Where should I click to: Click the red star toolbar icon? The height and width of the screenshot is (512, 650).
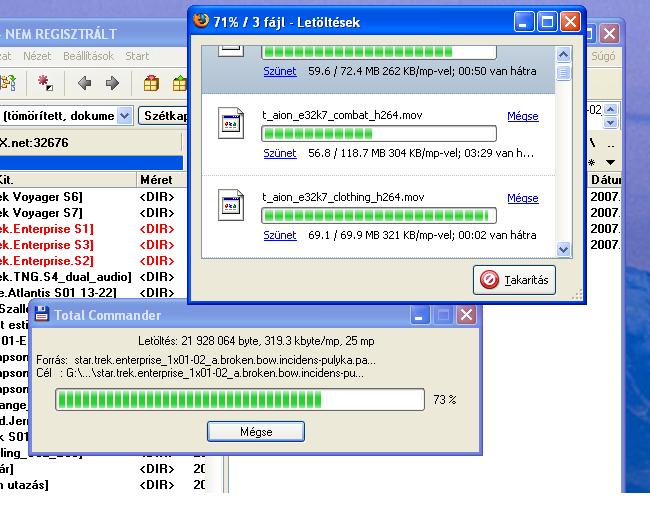point(45,83)
